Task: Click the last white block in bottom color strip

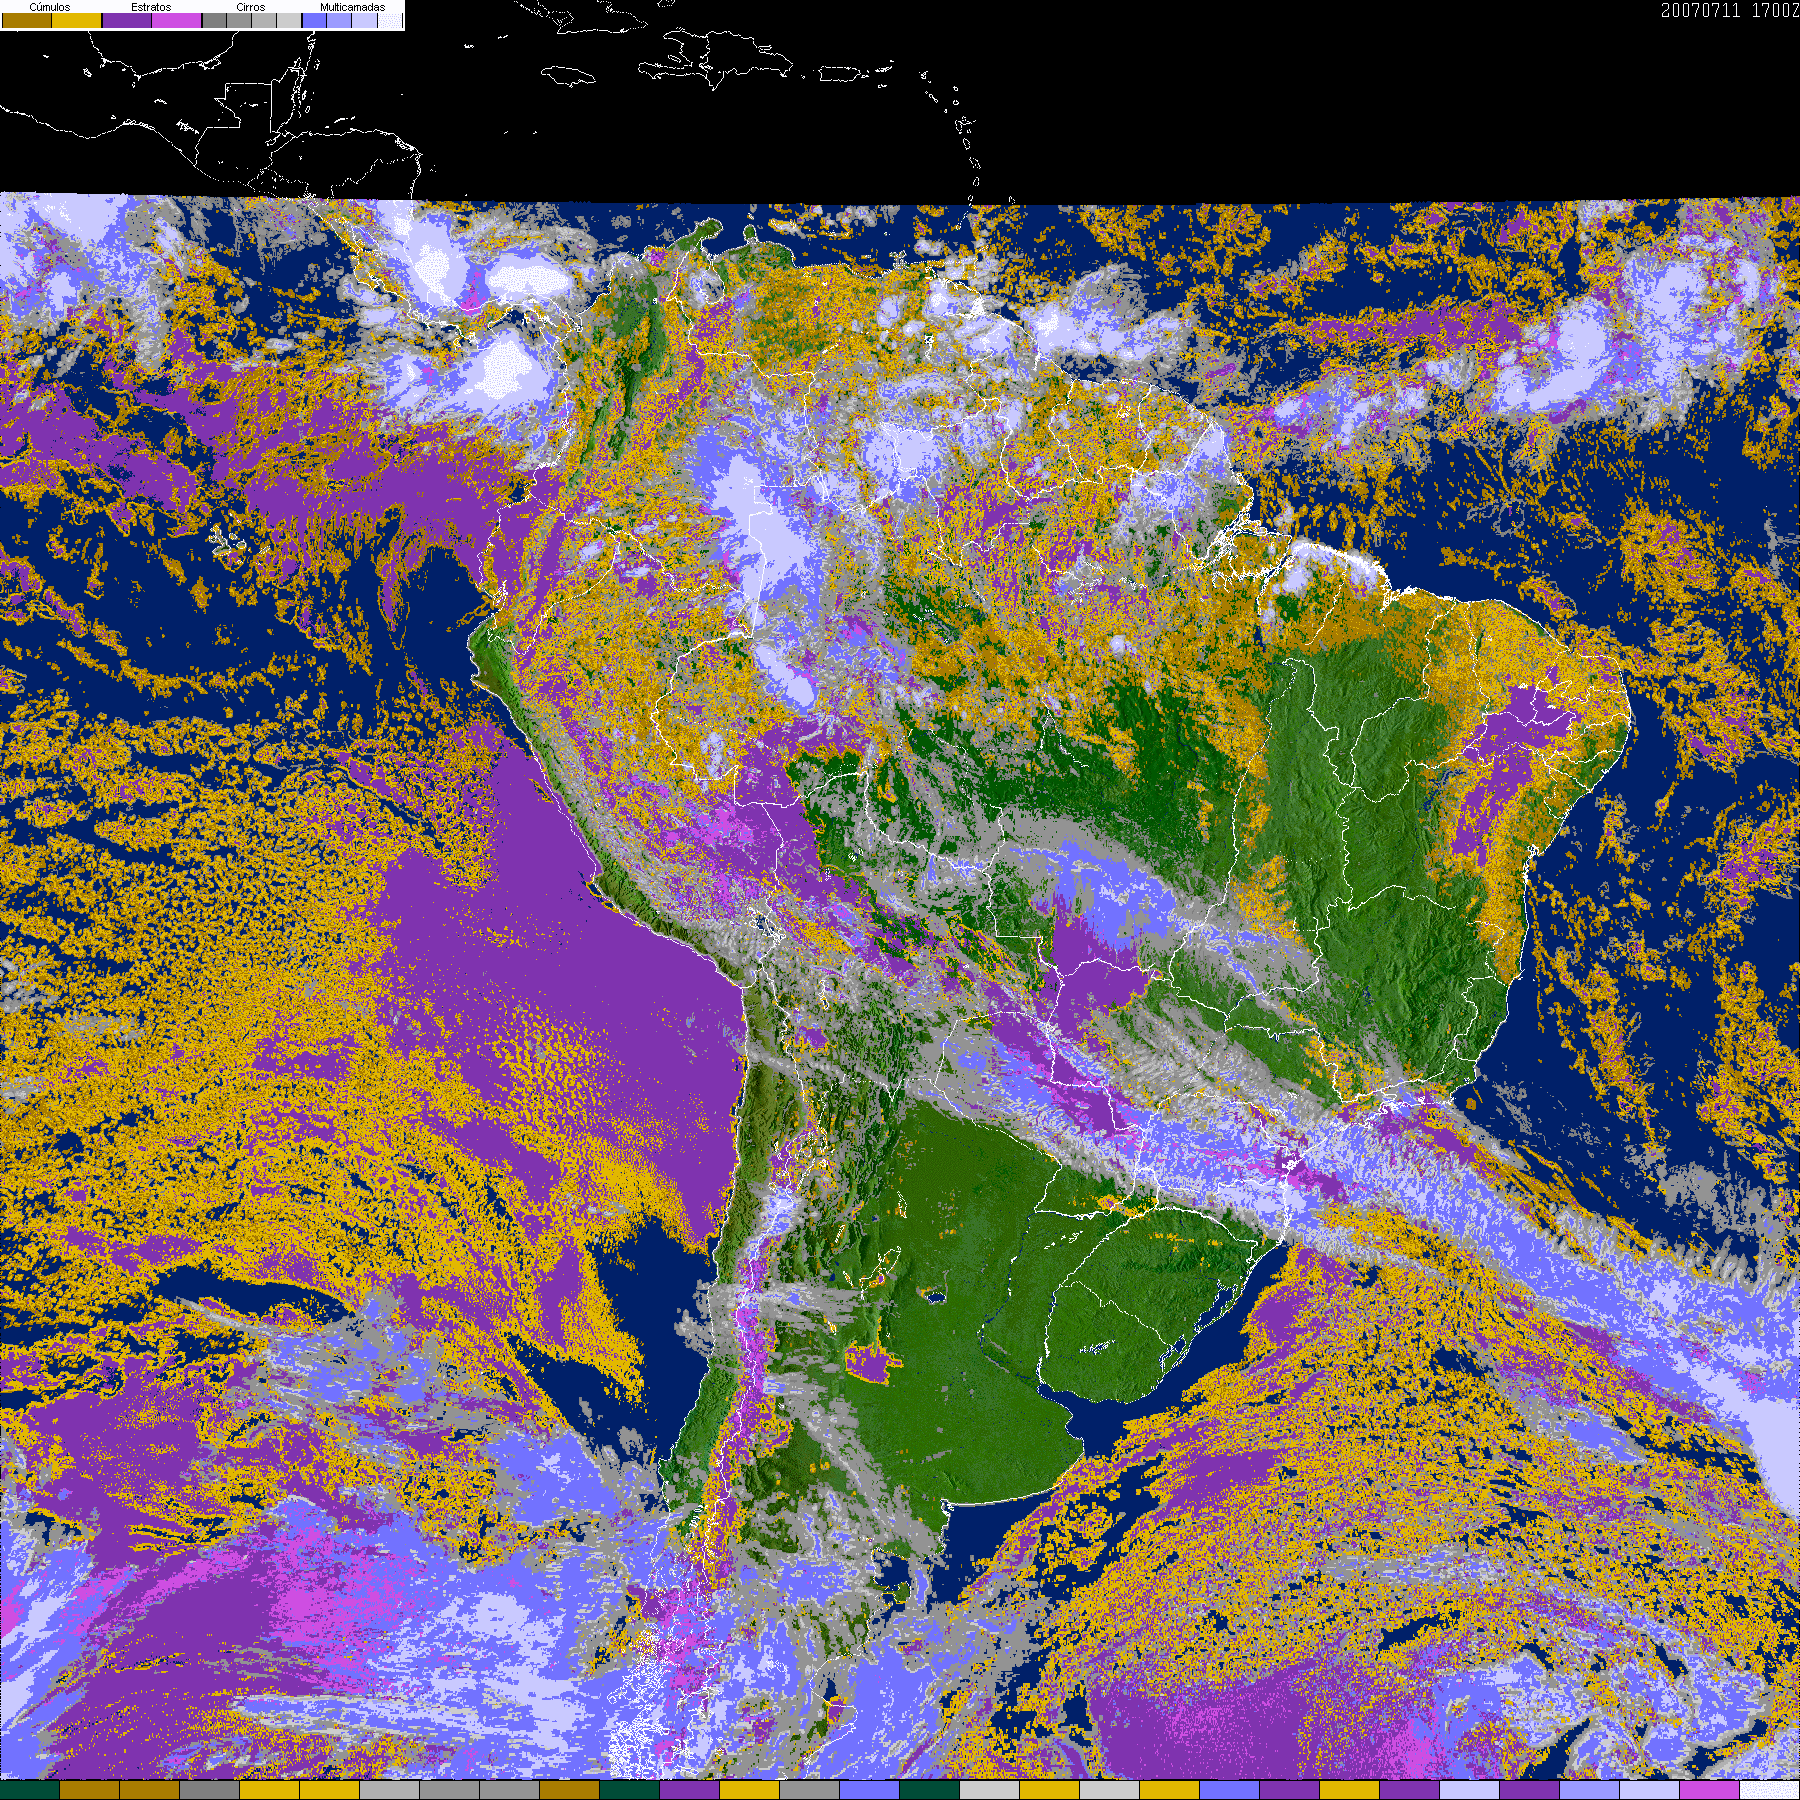Action: coord(1769,1790)
